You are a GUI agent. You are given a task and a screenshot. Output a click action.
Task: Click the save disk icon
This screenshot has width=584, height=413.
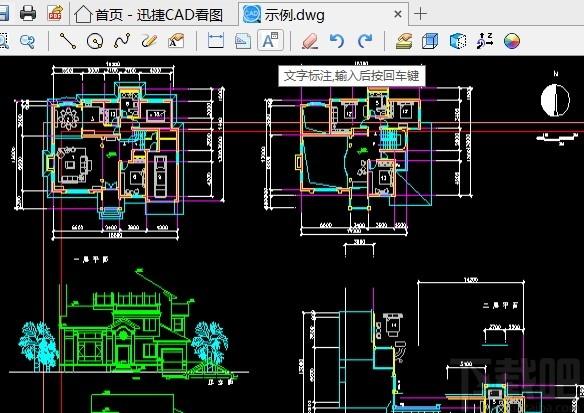click(x=3, y=13)
